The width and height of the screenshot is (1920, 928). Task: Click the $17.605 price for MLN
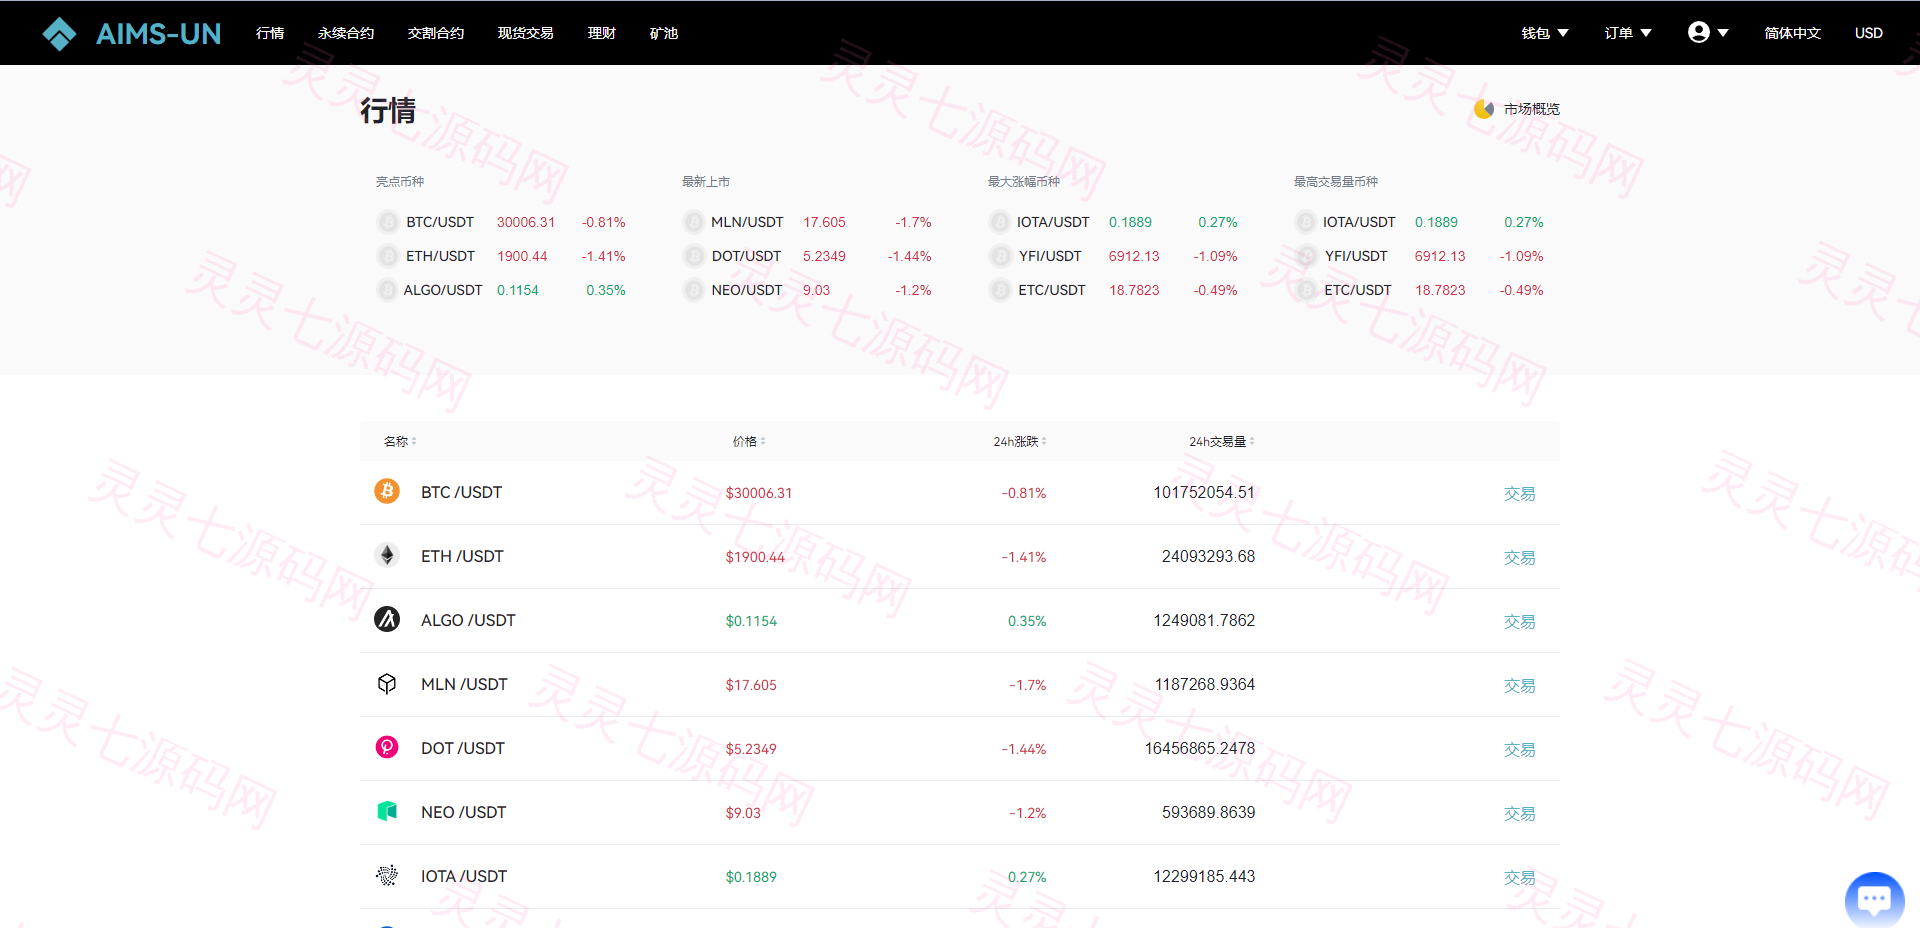pyautogui.click(x=751, y=685)
